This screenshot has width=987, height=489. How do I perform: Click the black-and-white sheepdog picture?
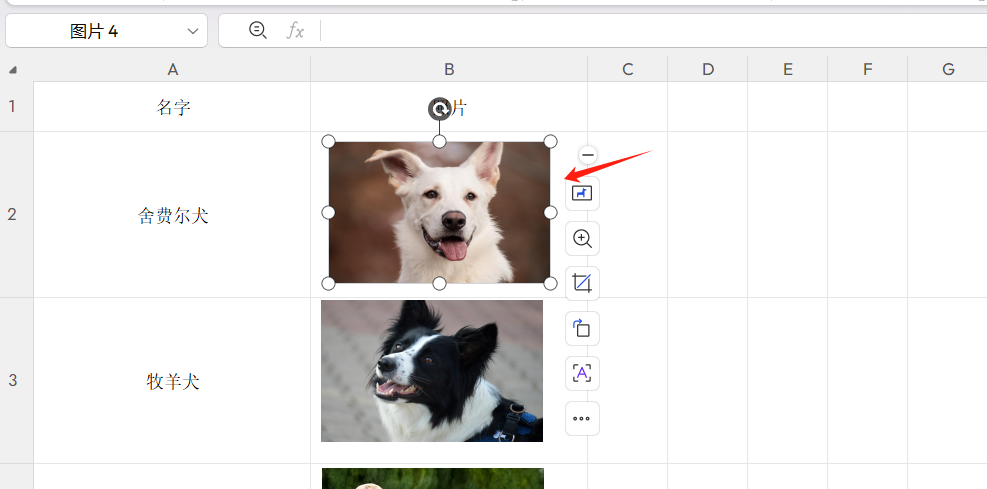pos(432,371)
